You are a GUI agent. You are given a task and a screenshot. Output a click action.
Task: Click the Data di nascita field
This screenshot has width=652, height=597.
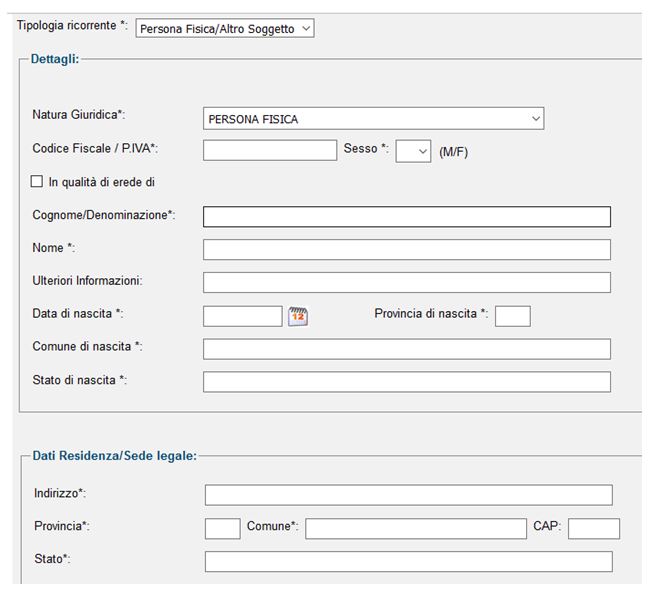243,316
